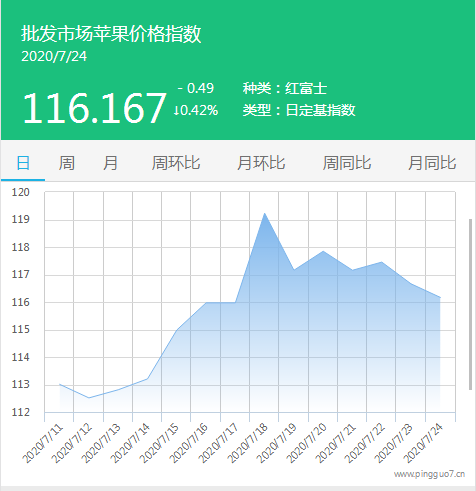The image size is (476, 491).
Task: Open the www.pingguo7.cn watermark link
Action: [429, 474]
